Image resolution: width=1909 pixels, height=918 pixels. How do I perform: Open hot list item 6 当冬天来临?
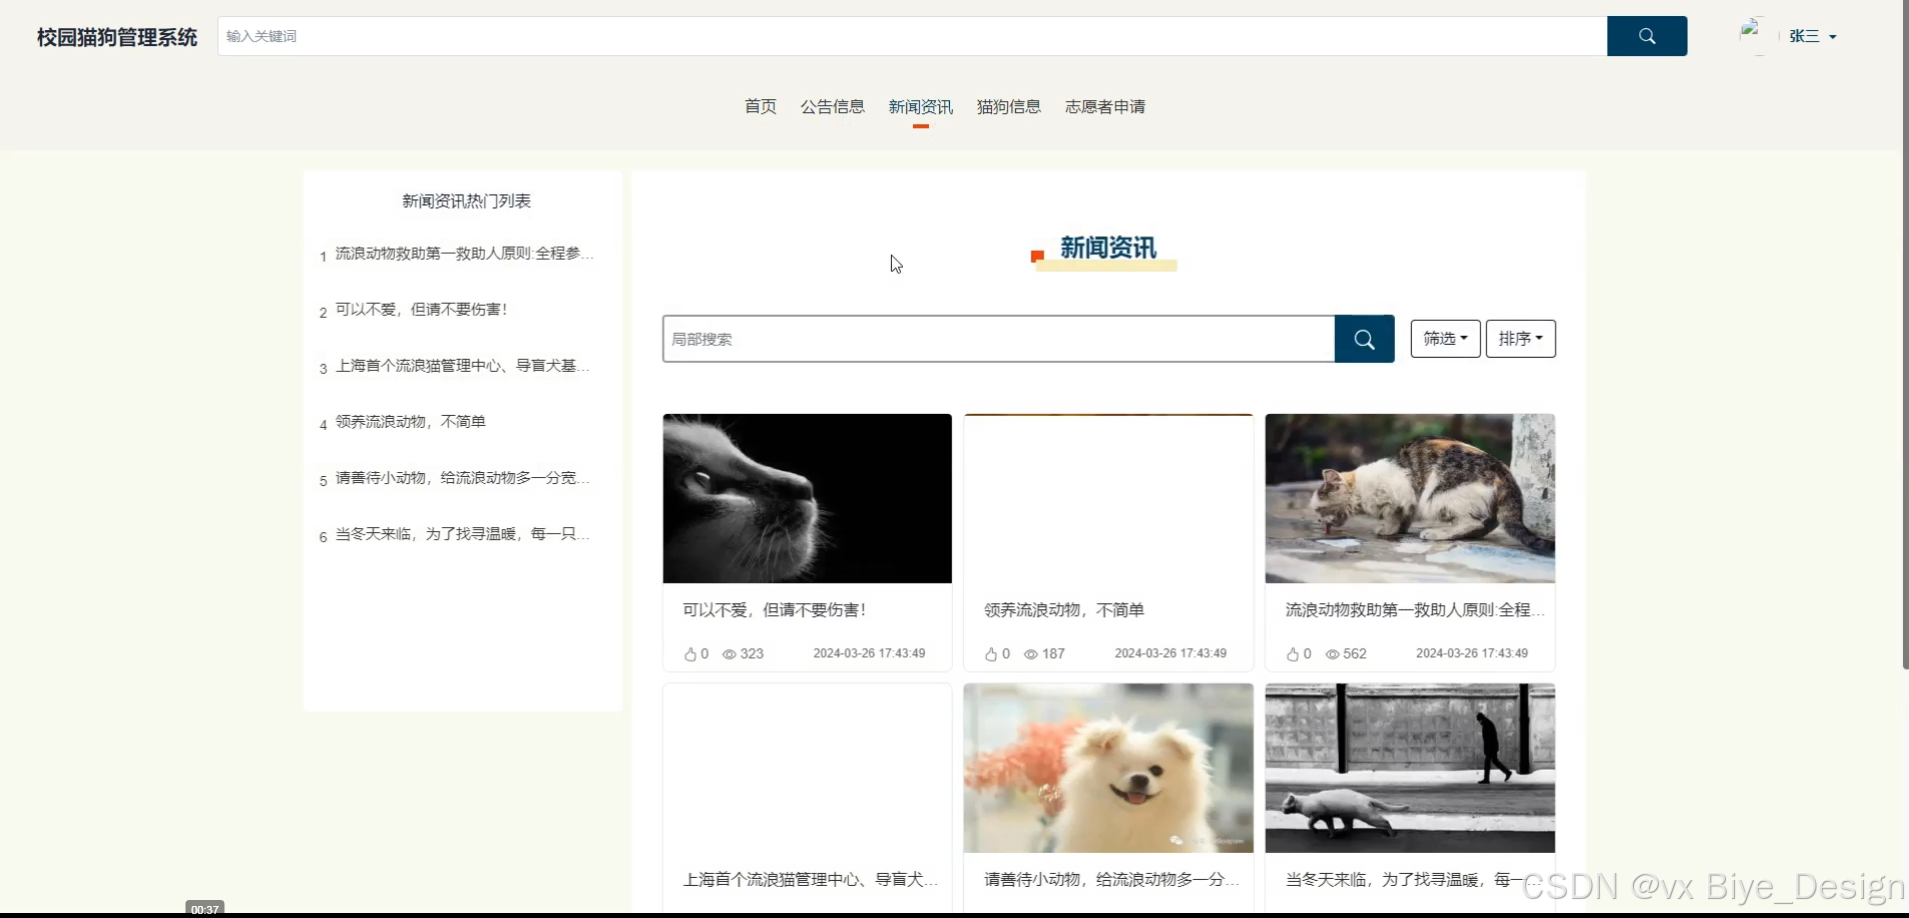pyautogui.click(x=462, y=534)
